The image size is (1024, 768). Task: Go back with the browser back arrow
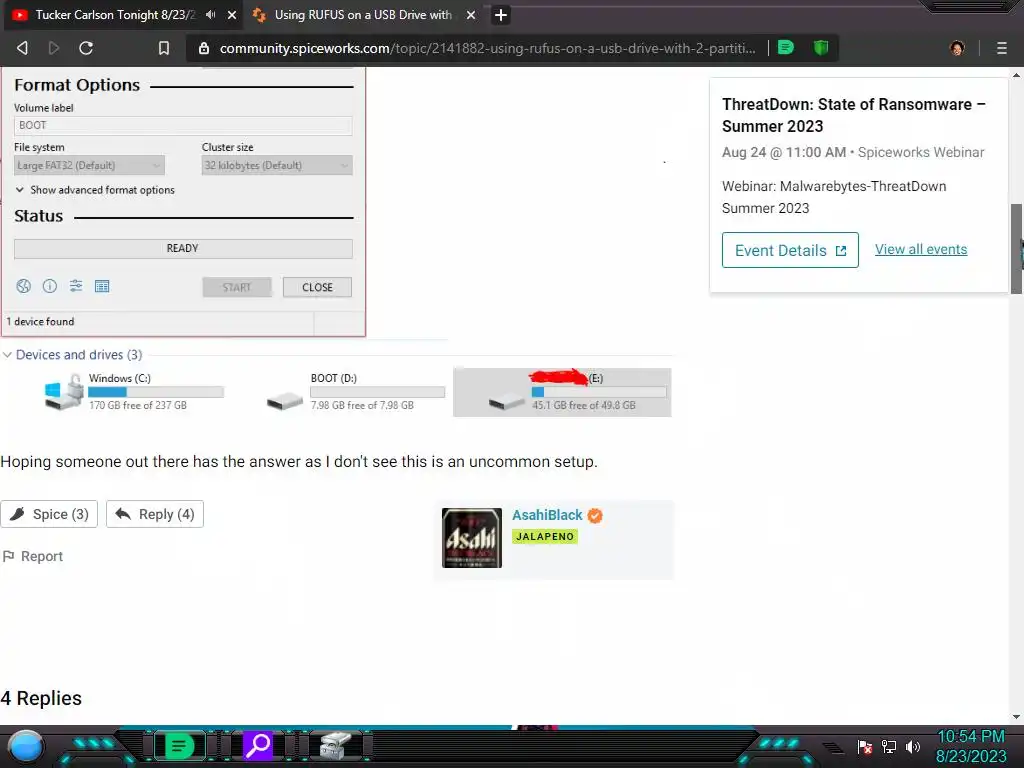(22, 48)
